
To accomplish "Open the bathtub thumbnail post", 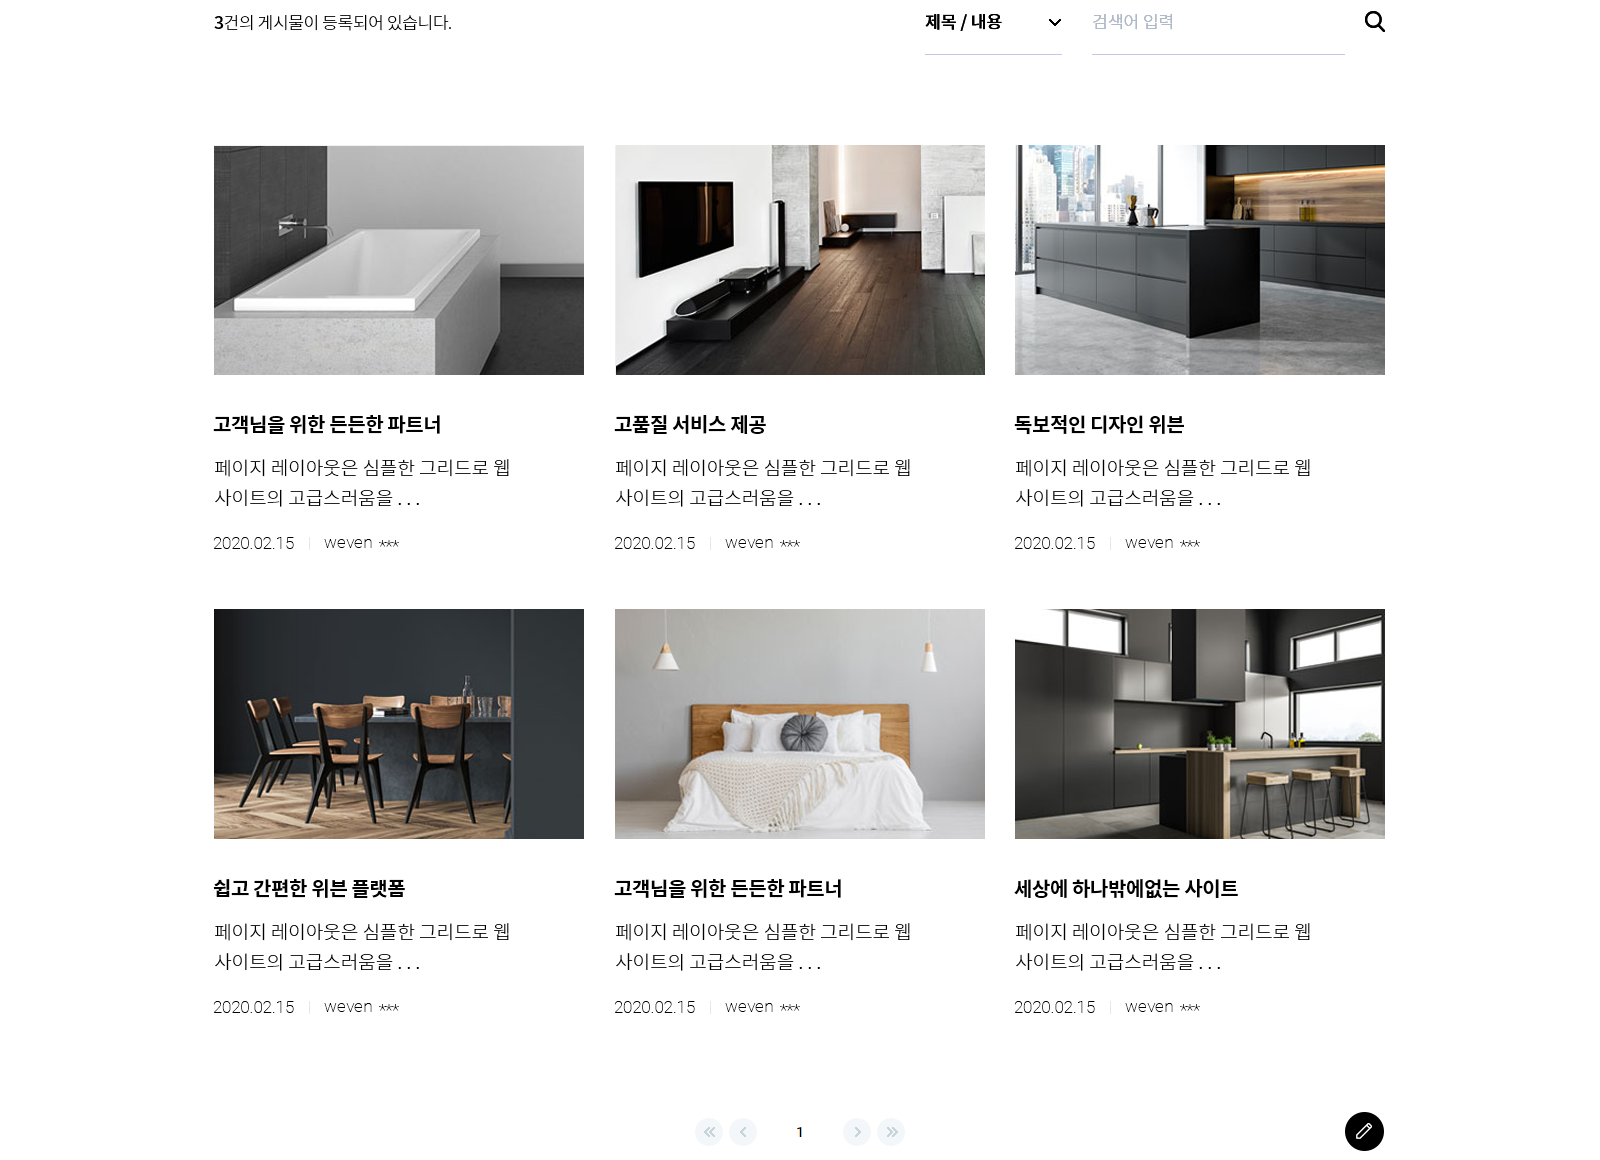I will (x=399, y=260).
